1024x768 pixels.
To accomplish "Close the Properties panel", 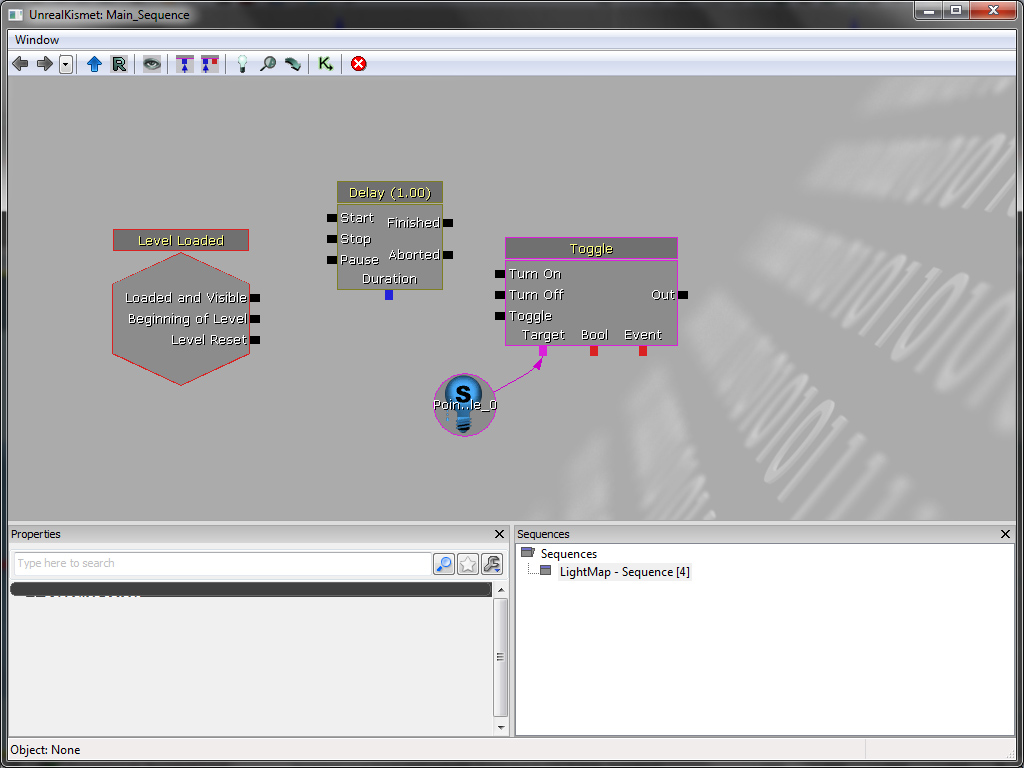I will point(500,535).
